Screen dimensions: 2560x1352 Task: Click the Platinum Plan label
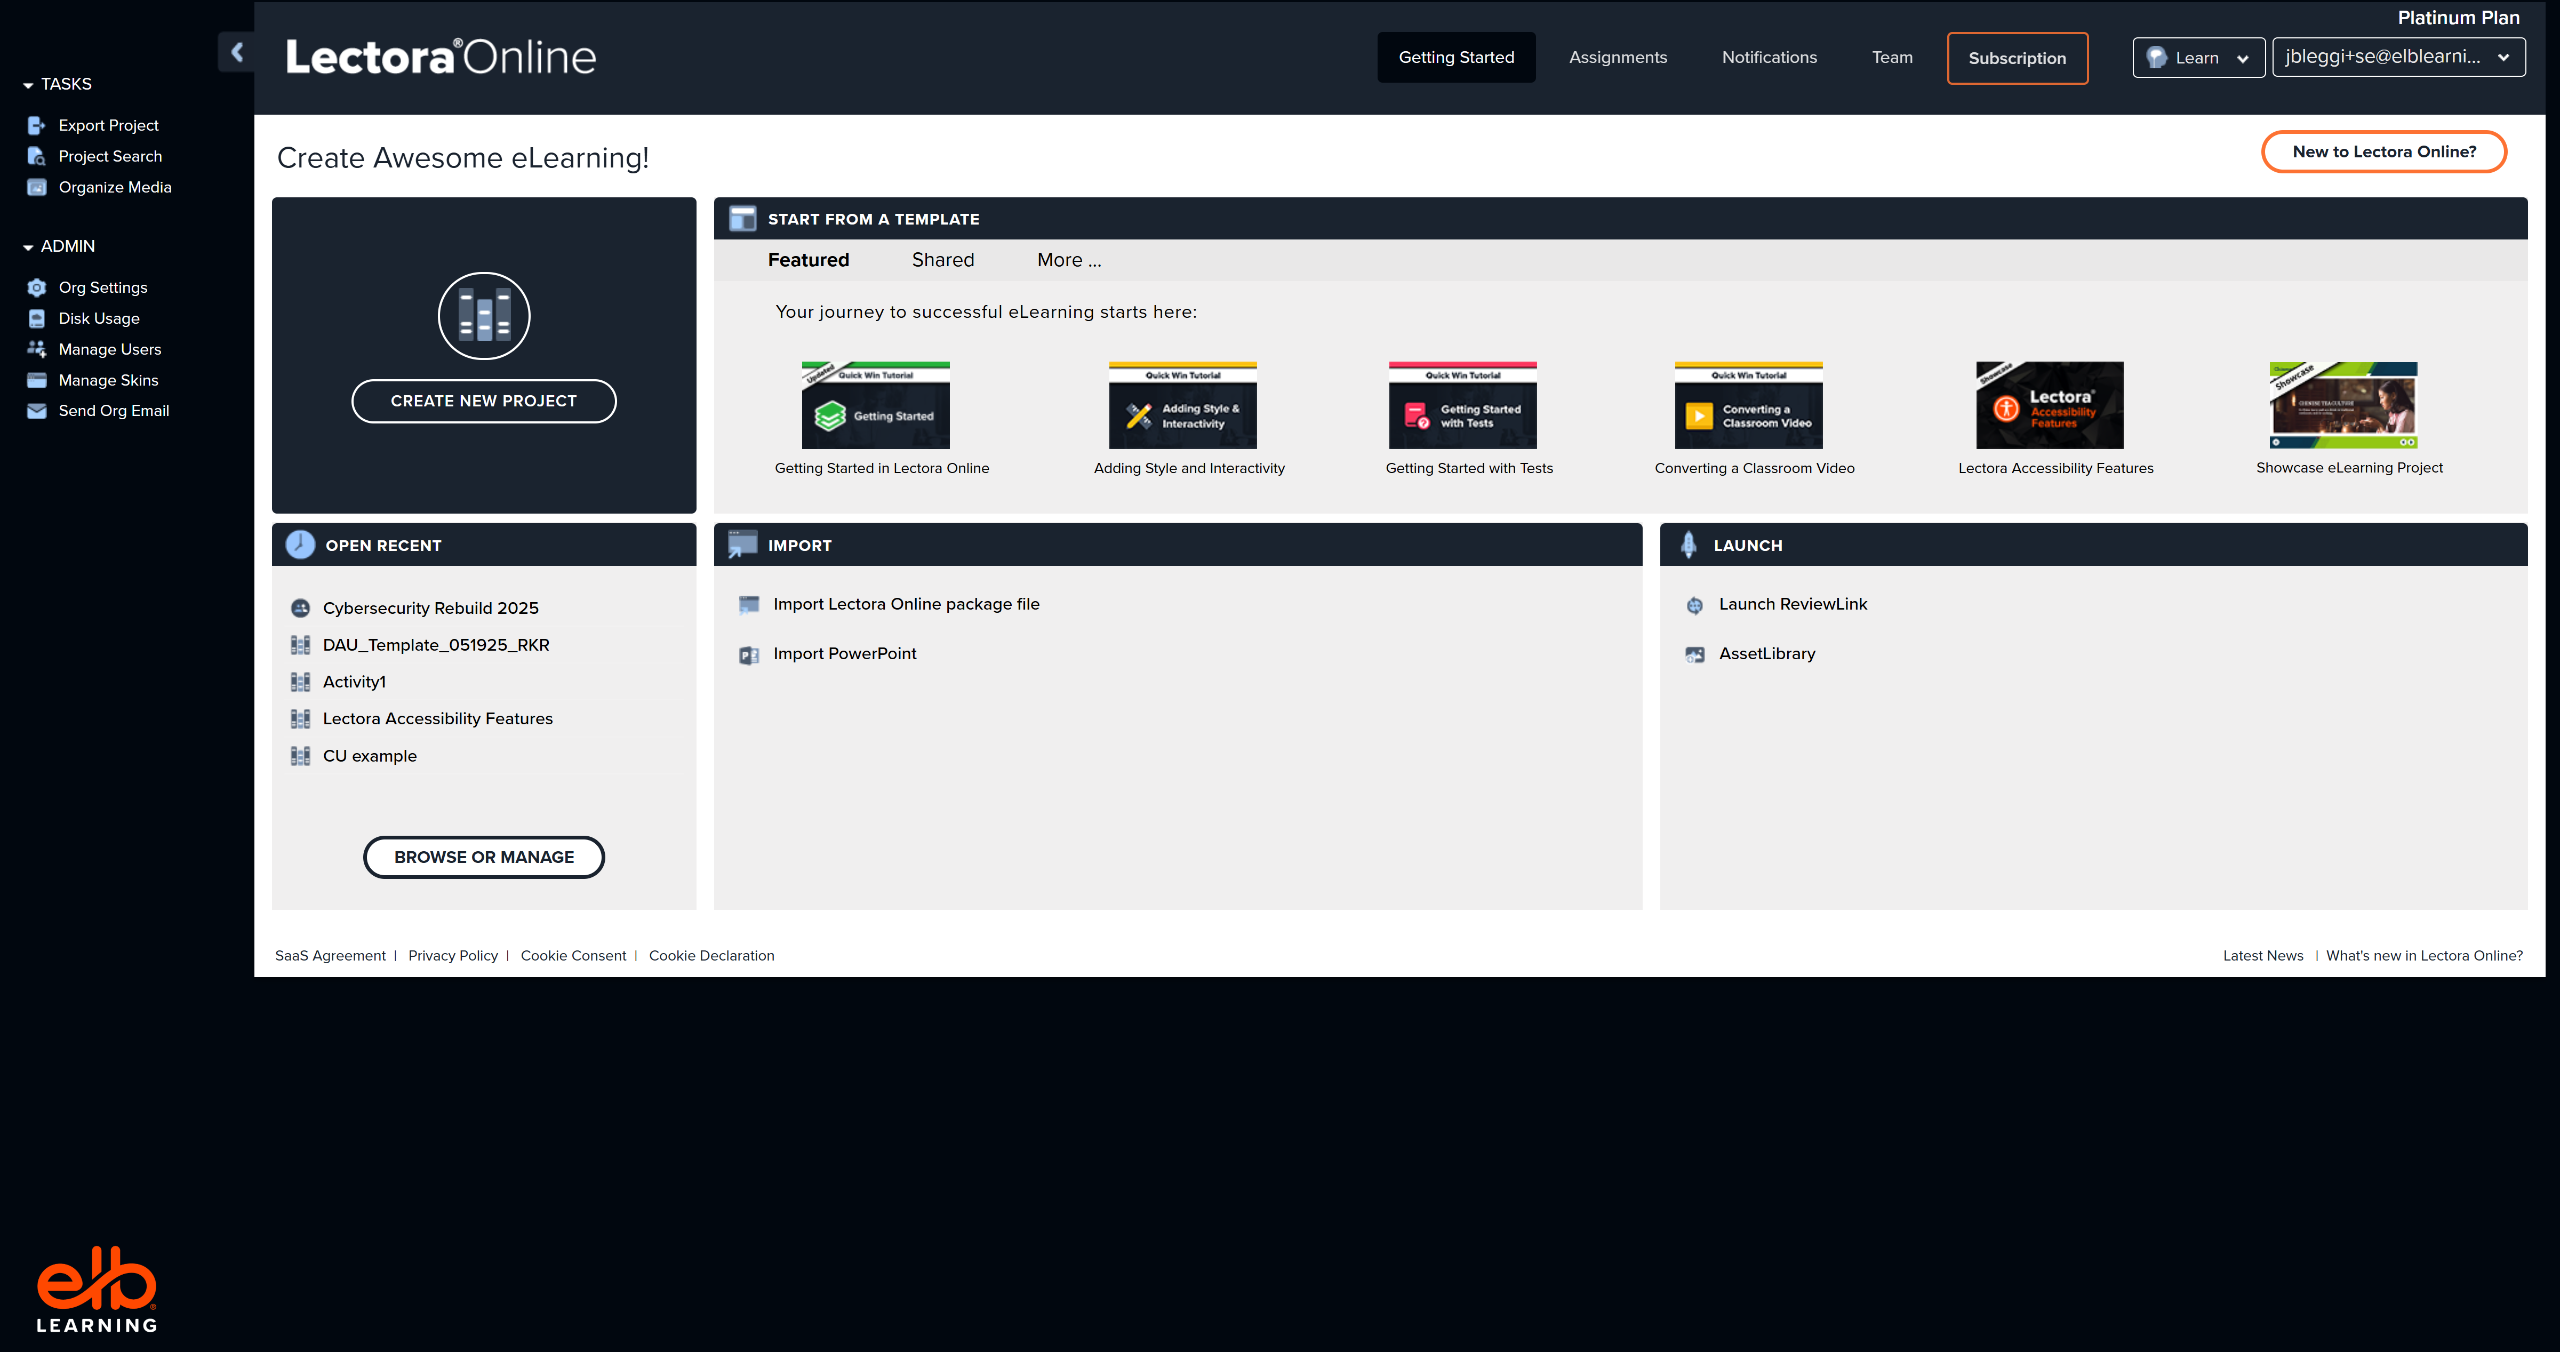click(x=2458, y=18)
